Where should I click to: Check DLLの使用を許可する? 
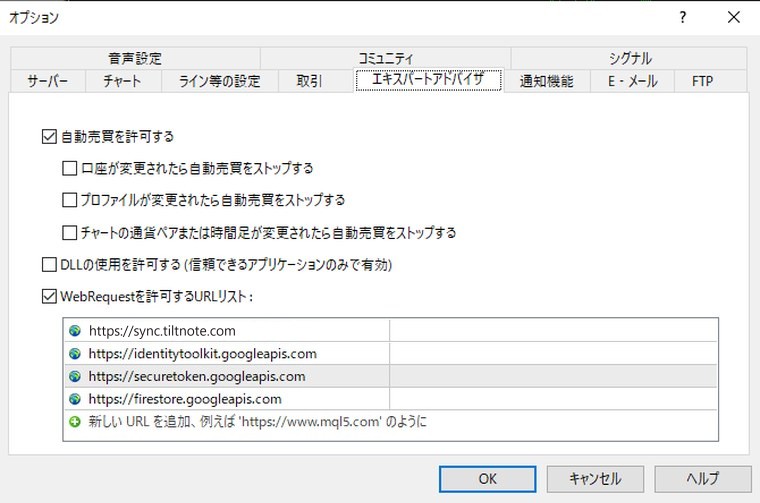pos(49,265)
